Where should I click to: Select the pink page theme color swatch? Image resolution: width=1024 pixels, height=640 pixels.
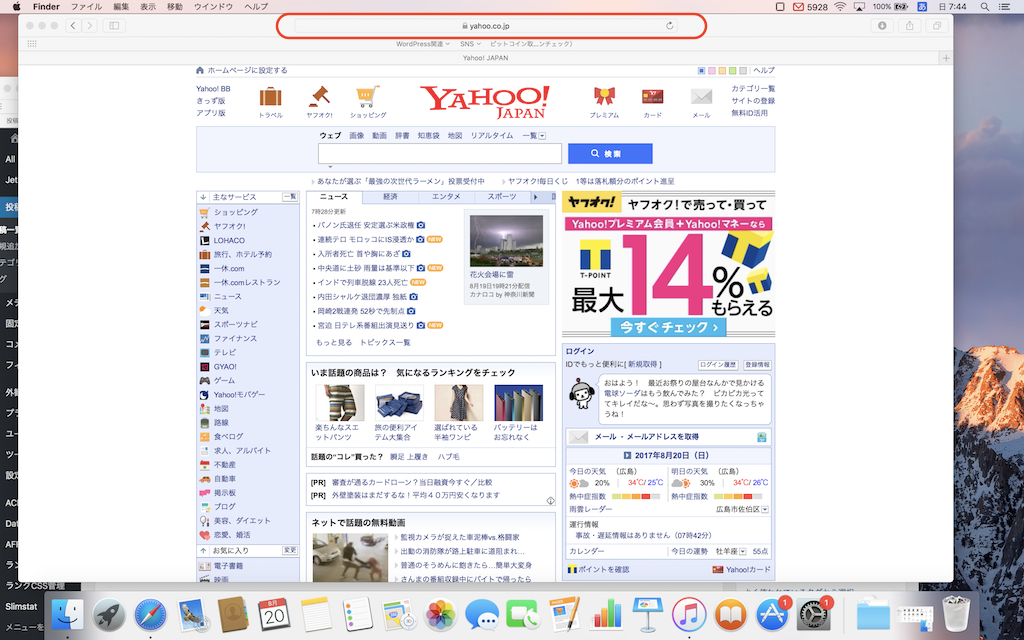pyautogui.click(x=712, y=71)
